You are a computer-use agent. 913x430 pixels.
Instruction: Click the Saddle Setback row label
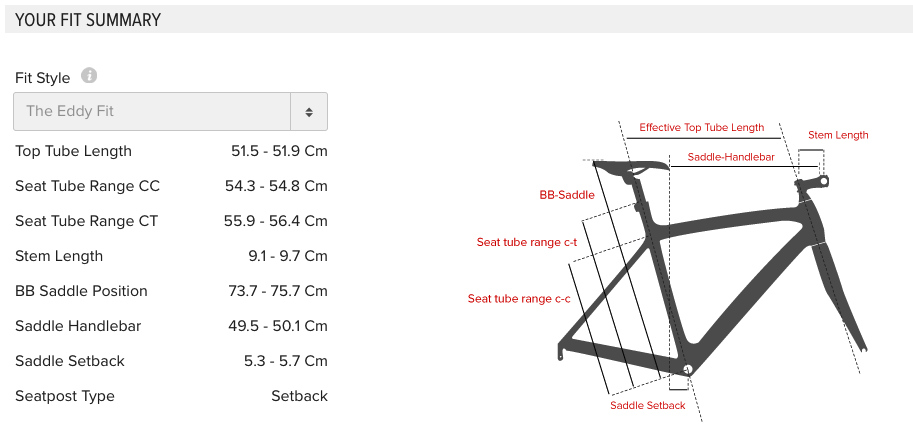[70, 361]
